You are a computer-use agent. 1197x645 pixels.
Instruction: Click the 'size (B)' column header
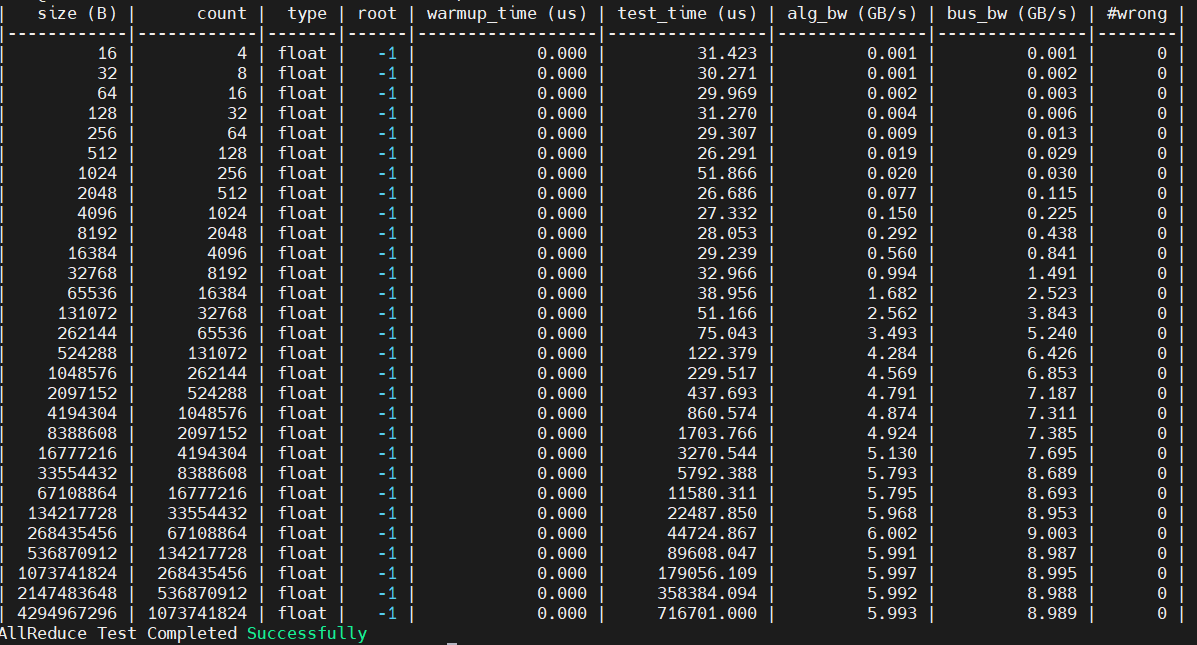point(77,13)
